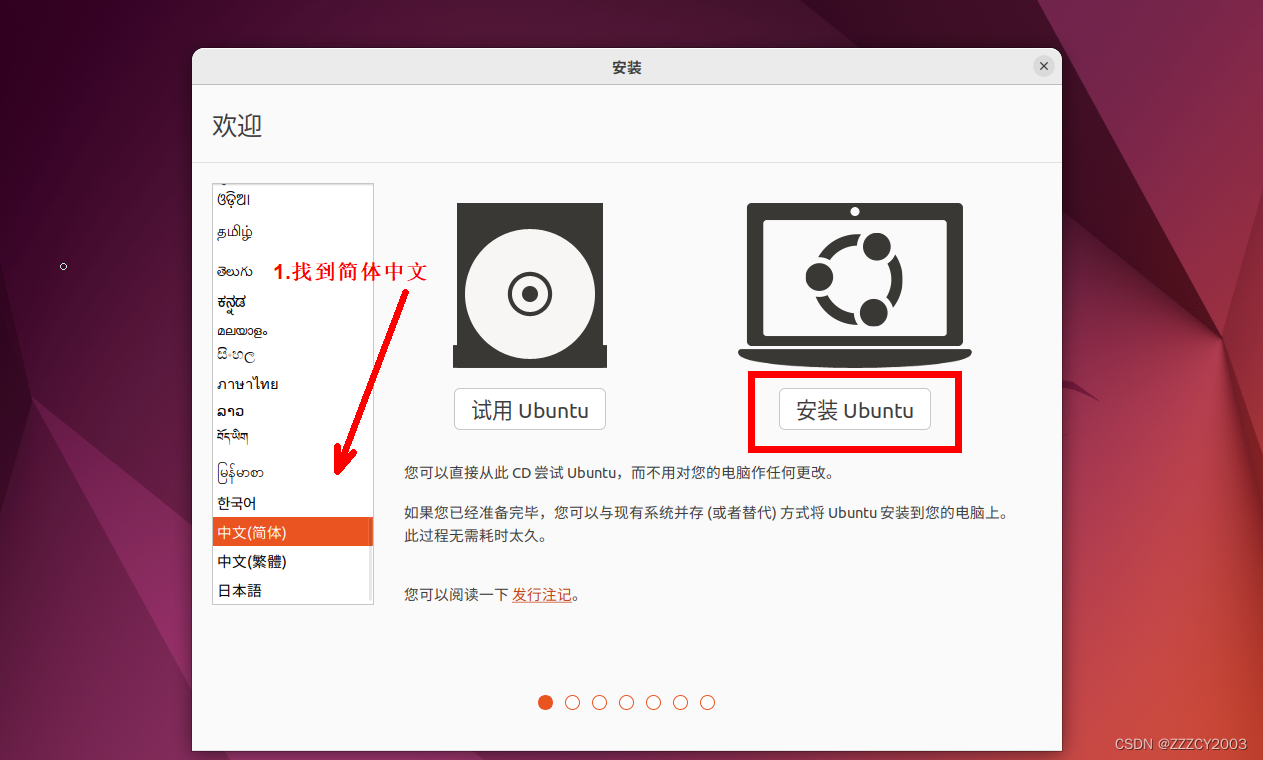Viewport: 1263px width, 760px height.
Task: Select 中文(繁體) in the language list
Action: [252, 561]
